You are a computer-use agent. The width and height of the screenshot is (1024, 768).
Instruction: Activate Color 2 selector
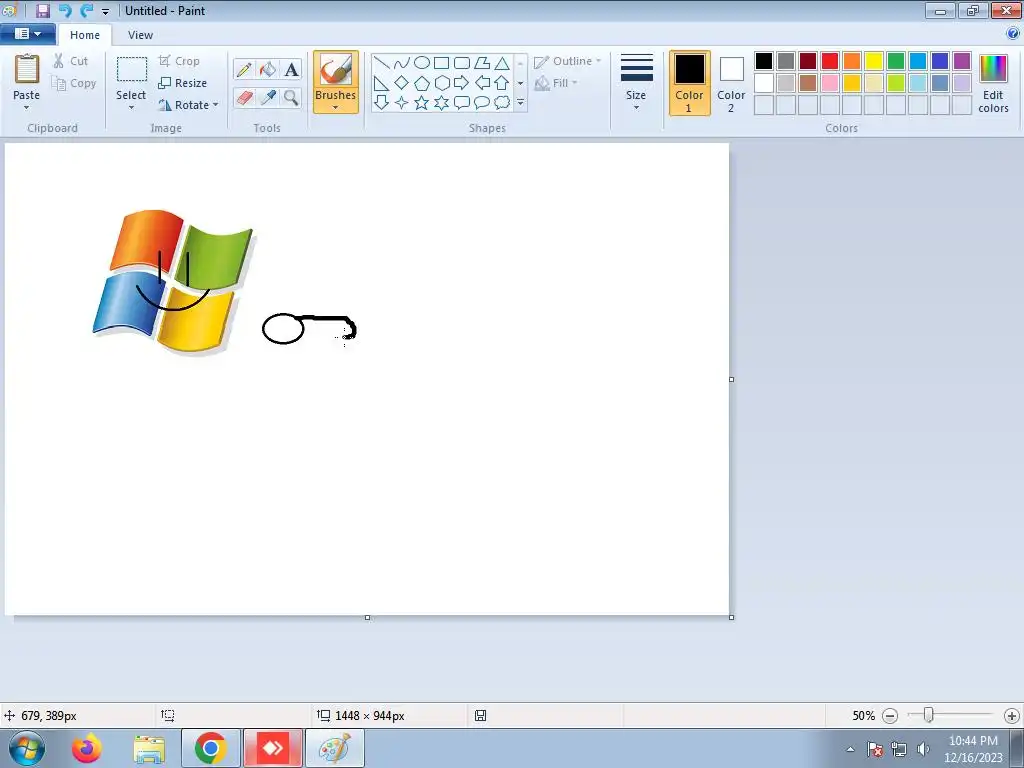[731, 83]
